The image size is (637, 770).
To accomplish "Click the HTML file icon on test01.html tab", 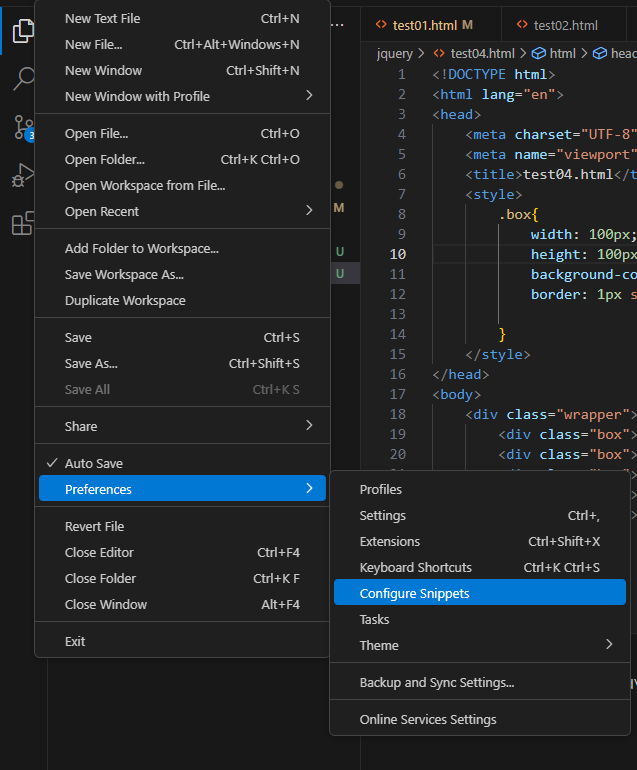I will 380,25.
